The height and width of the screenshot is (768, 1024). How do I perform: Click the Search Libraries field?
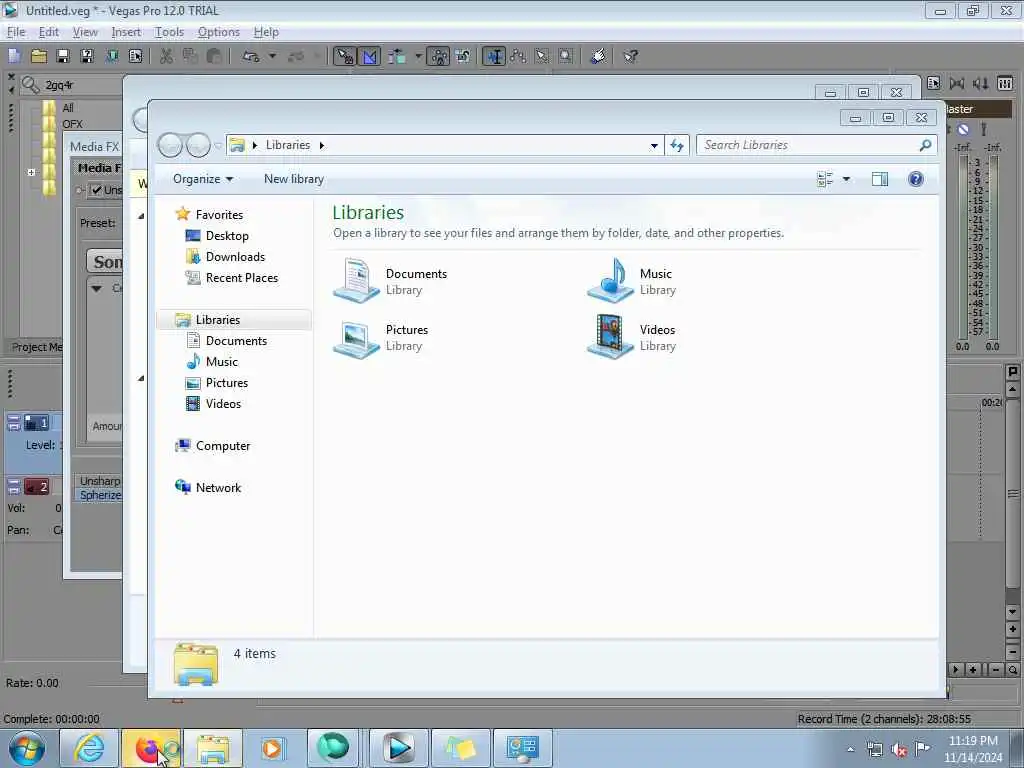(x=817, y=145)
